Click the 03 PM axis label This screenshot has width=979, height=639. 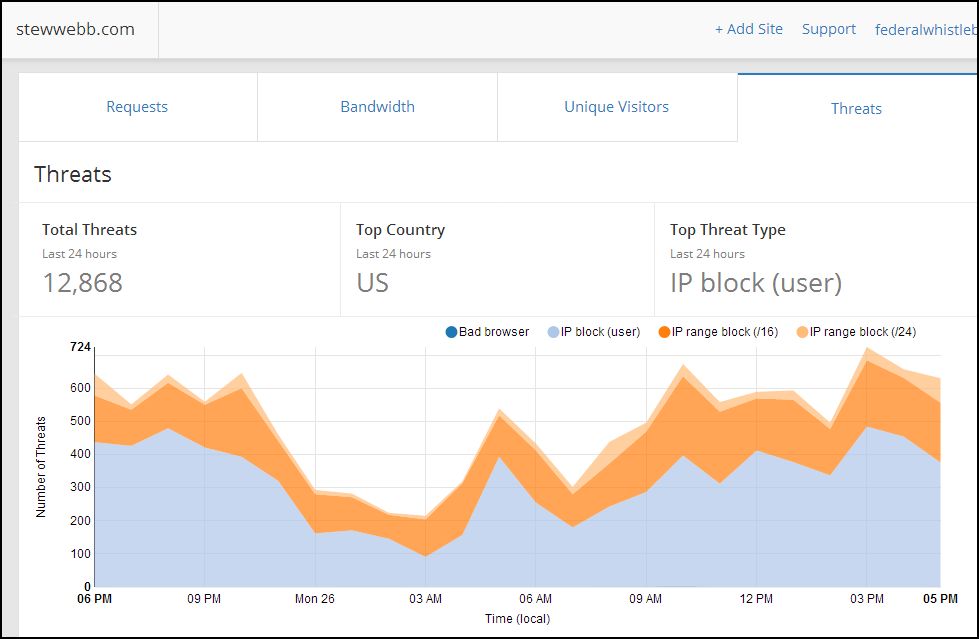point(867,598)
